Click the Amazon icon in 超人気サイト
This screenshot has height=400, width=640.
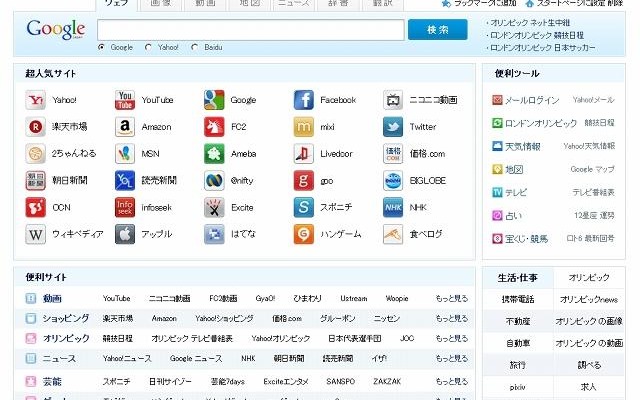125,127
